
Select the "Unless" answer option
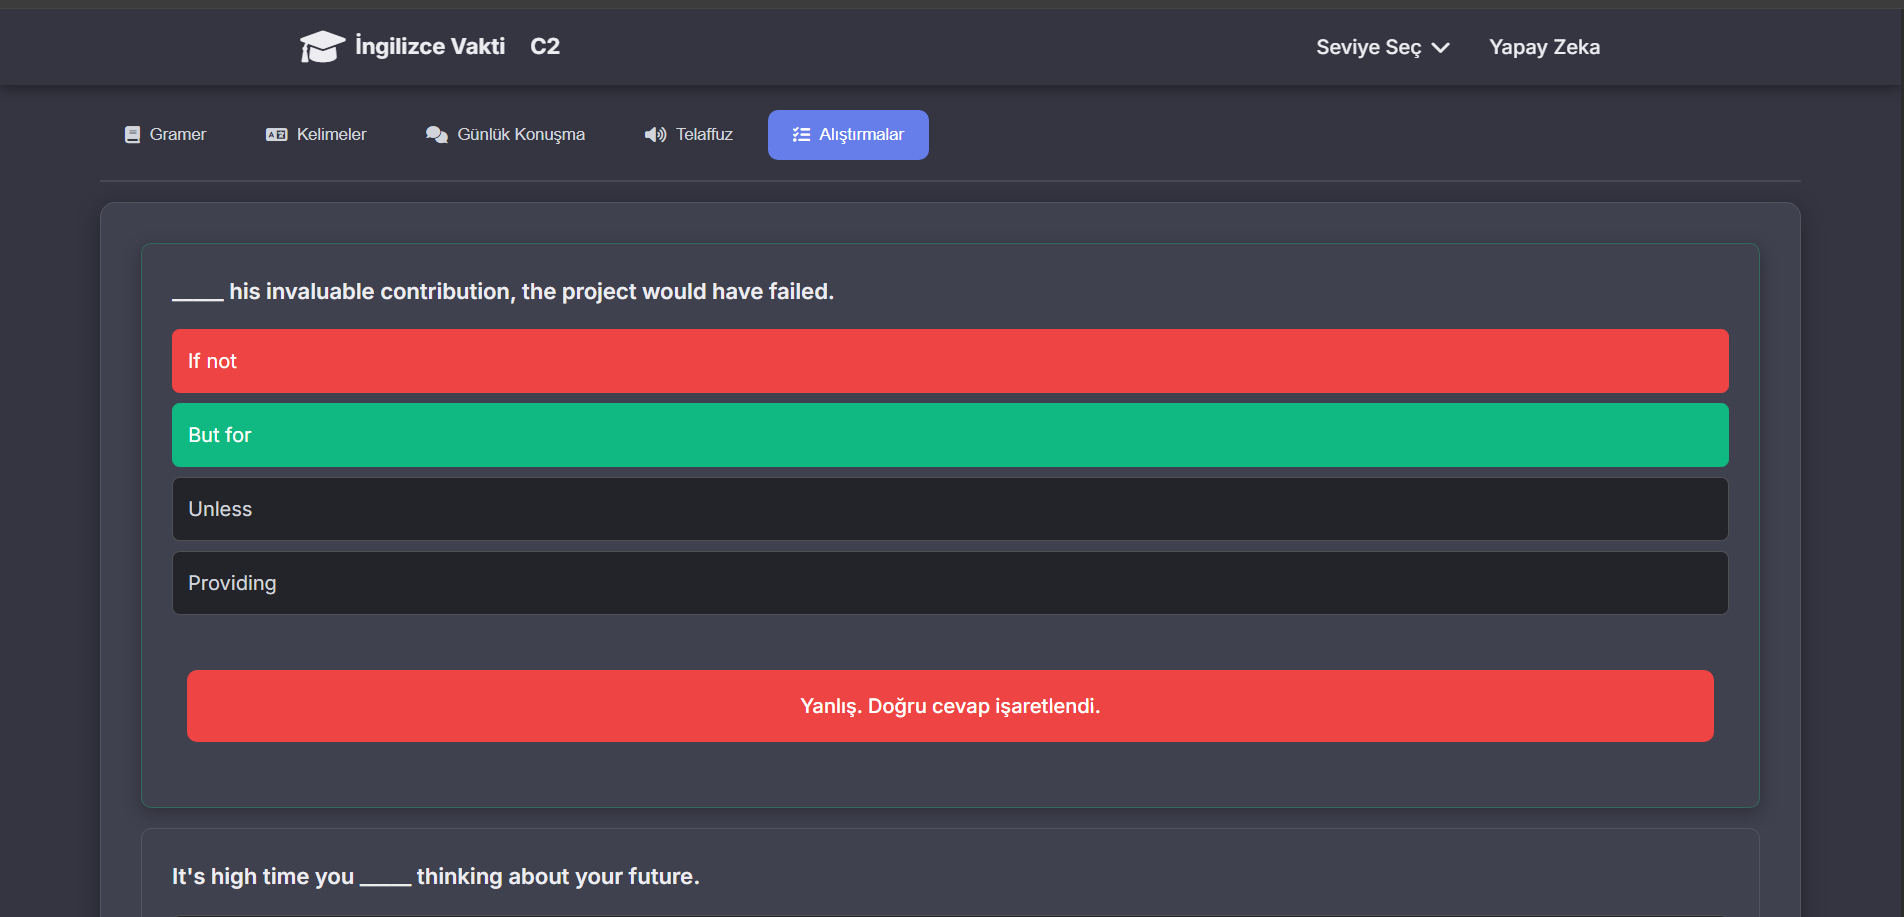click(950, 509)
